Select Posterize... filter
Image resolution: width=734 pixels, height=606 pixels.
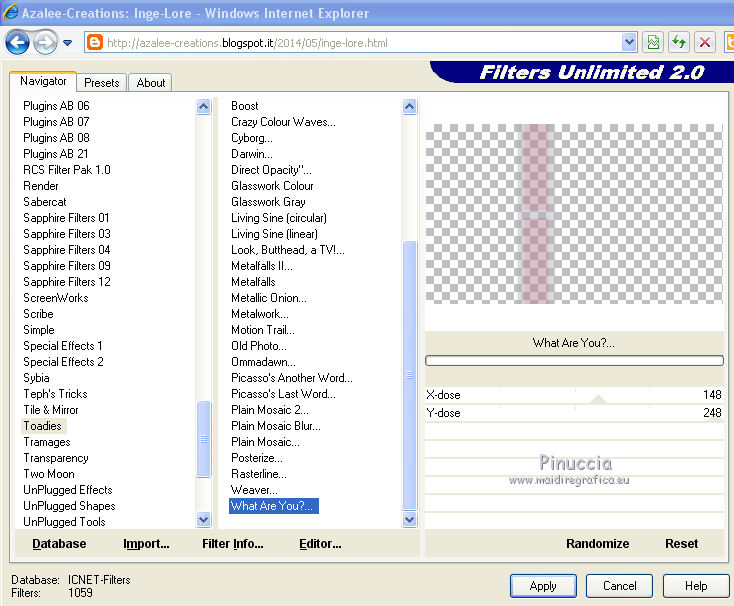tap(257, 458)
